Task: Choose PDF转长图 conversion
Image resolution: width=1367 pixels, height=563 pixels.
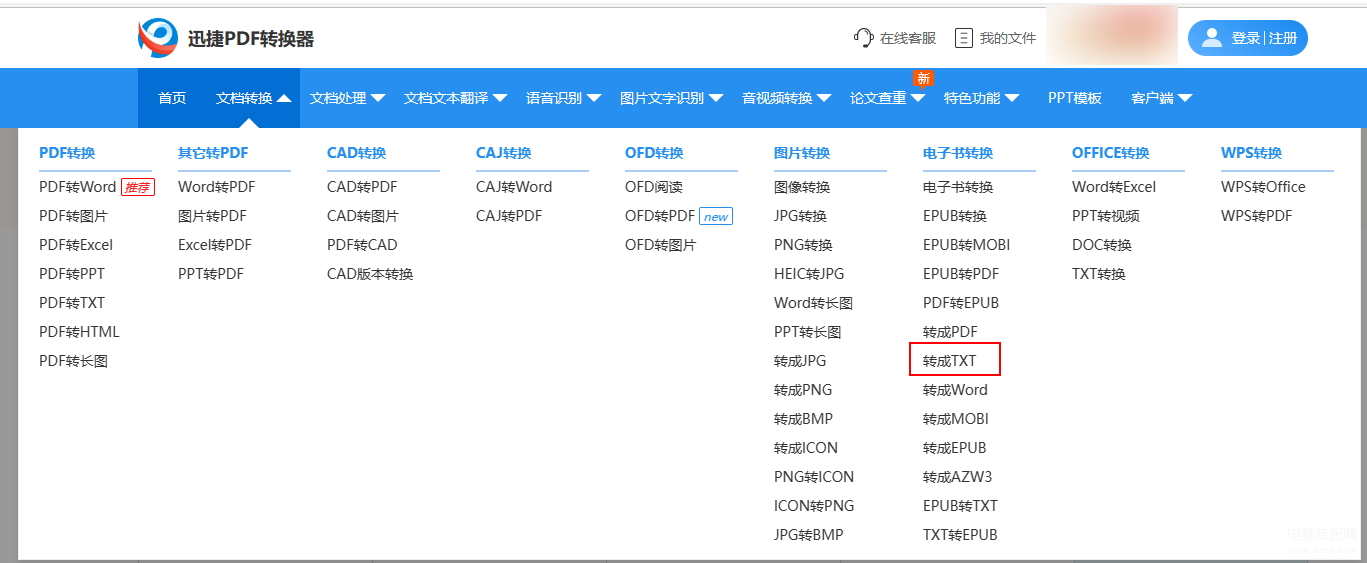Action: 73,361
